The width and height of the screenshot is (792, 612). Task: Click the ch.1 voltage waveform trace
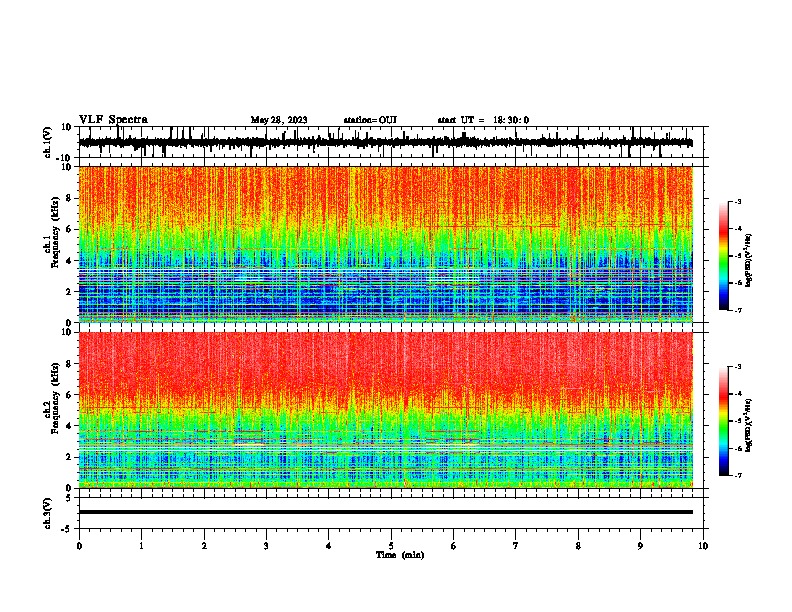[x=385, y=142]
